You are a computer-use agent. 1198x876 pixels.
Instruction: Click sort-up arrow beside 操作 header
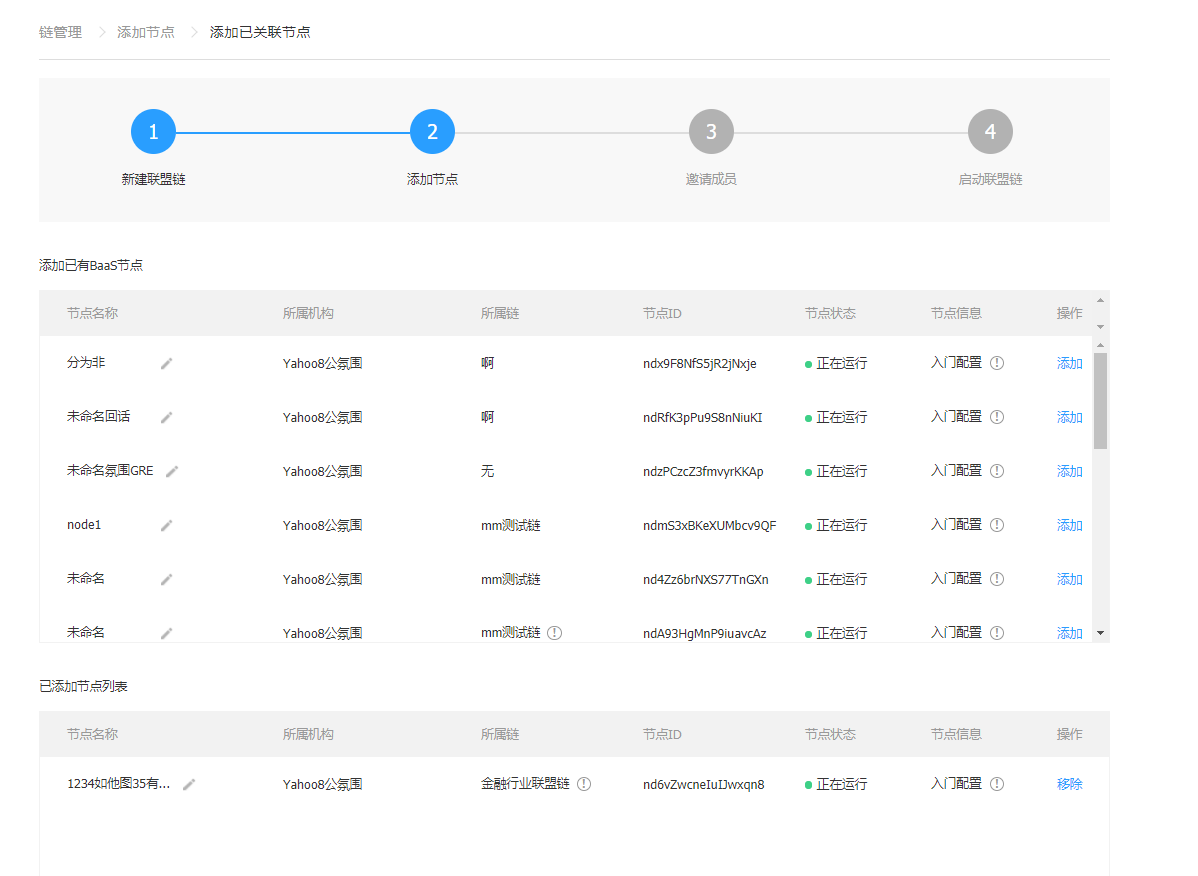point(1100,300)
